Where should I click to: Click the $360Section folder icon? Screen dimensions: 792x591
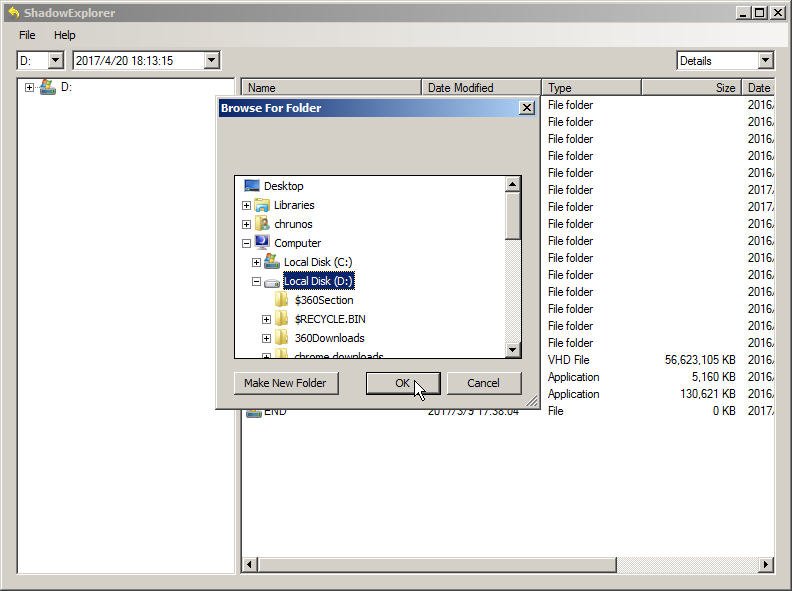281,300
